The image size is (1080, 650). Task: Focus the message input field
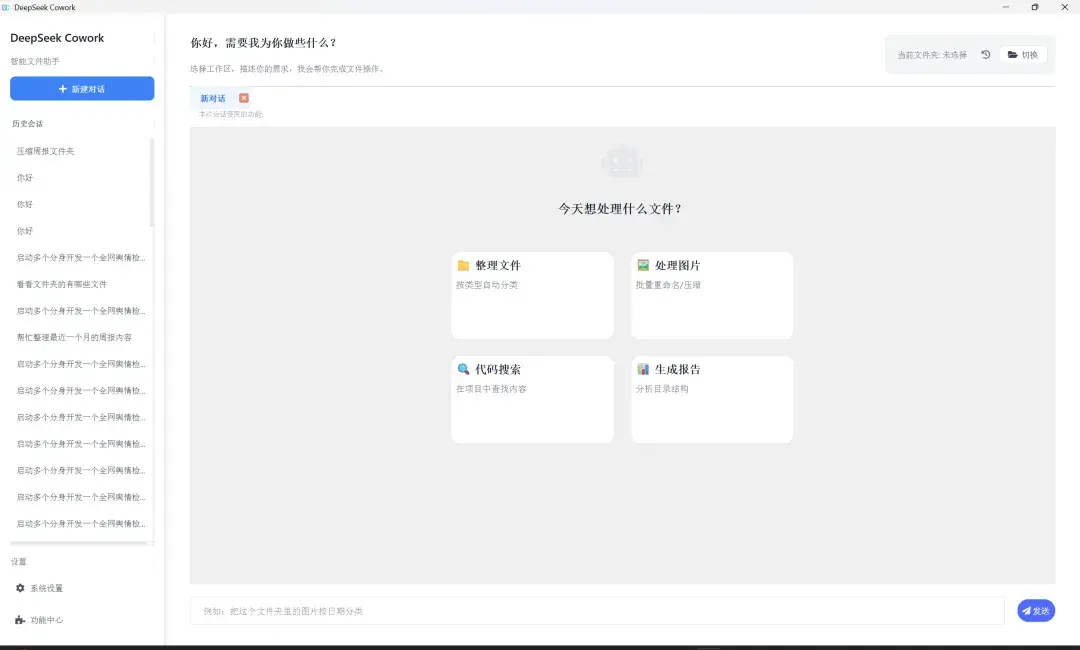point(597,611)
